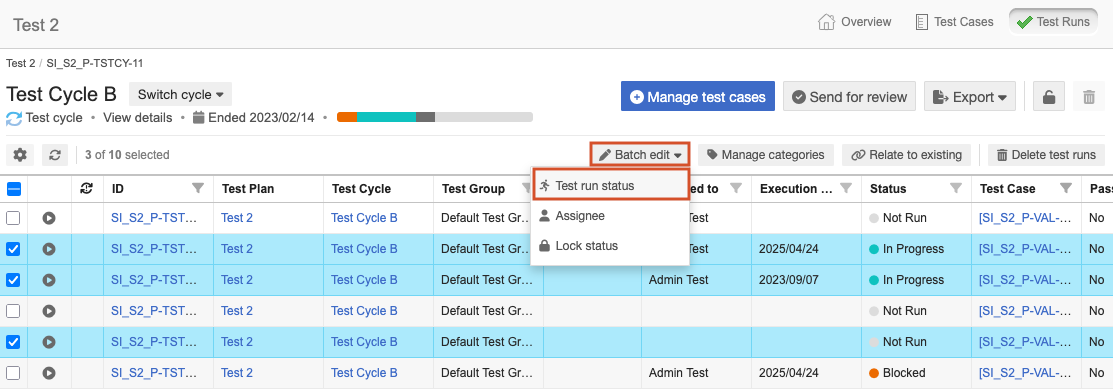Choose Lock status in Batch edit menu
Image resolution: width=1113 pixels, height=389 pixels.
click(610, 246)
